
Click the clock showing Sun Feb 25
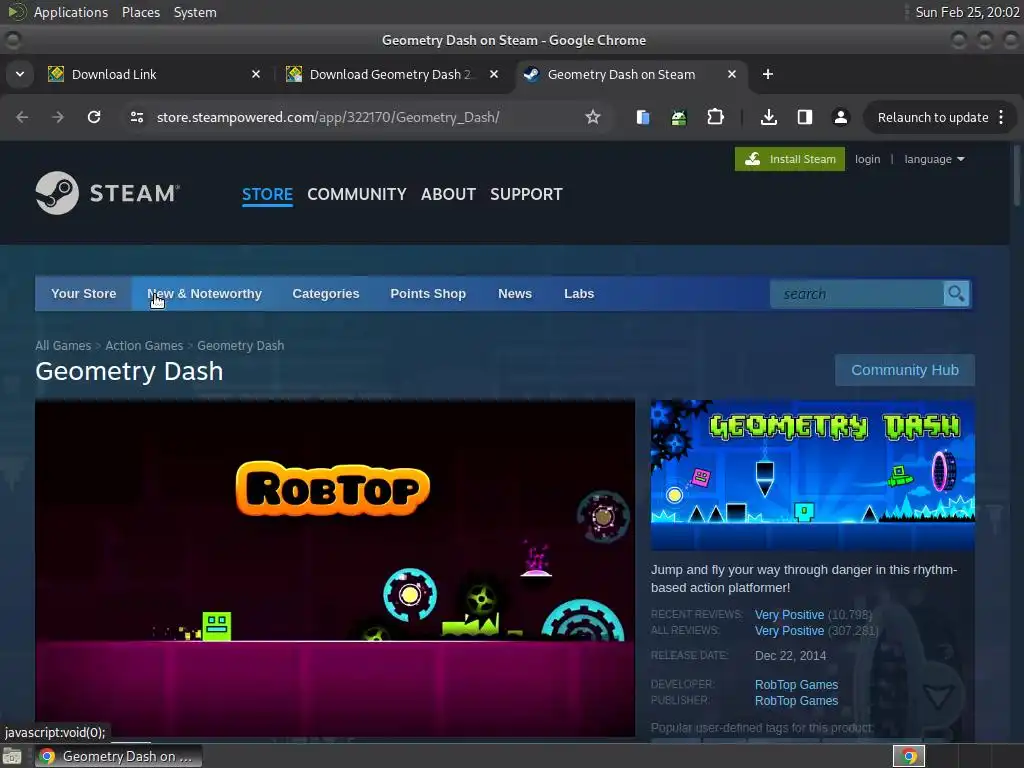point(967,12)
